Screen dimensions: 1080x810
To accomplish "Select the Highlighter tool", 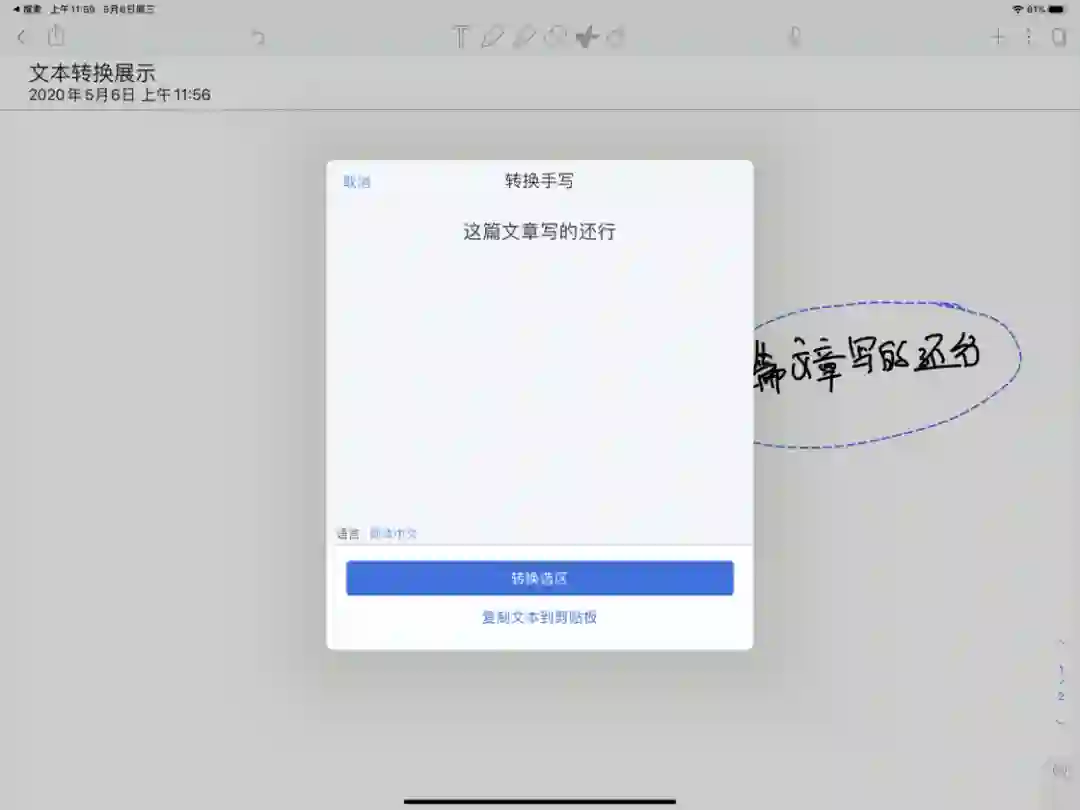I will click(524, 37).
